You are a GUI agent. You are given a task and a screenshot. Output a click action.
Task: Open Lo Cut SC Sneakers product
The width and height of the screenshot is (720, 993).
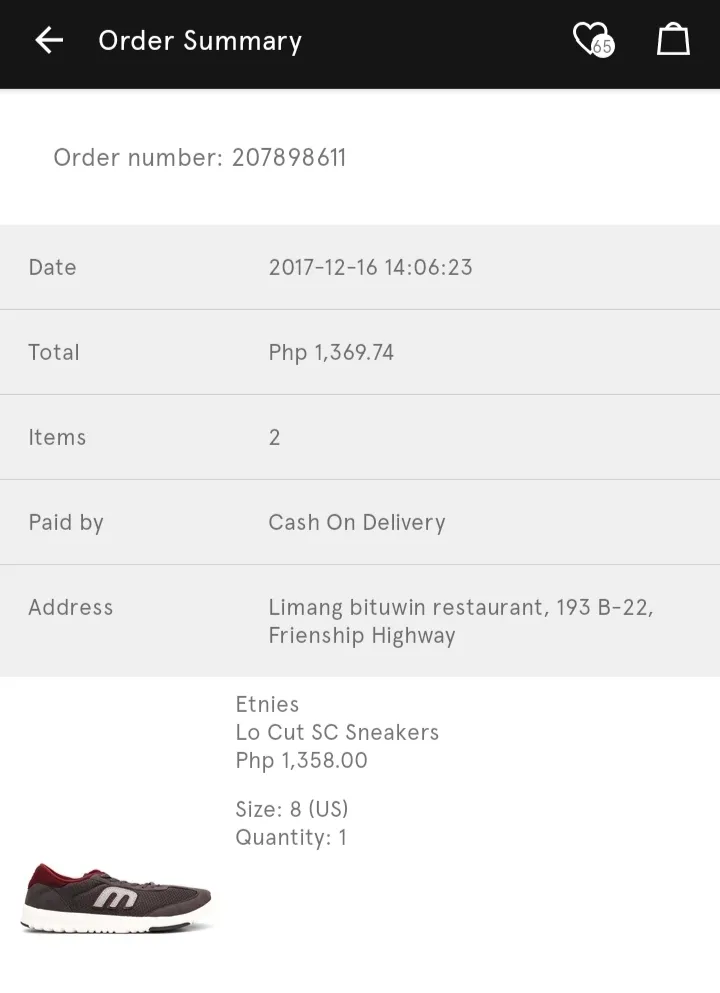337,732
